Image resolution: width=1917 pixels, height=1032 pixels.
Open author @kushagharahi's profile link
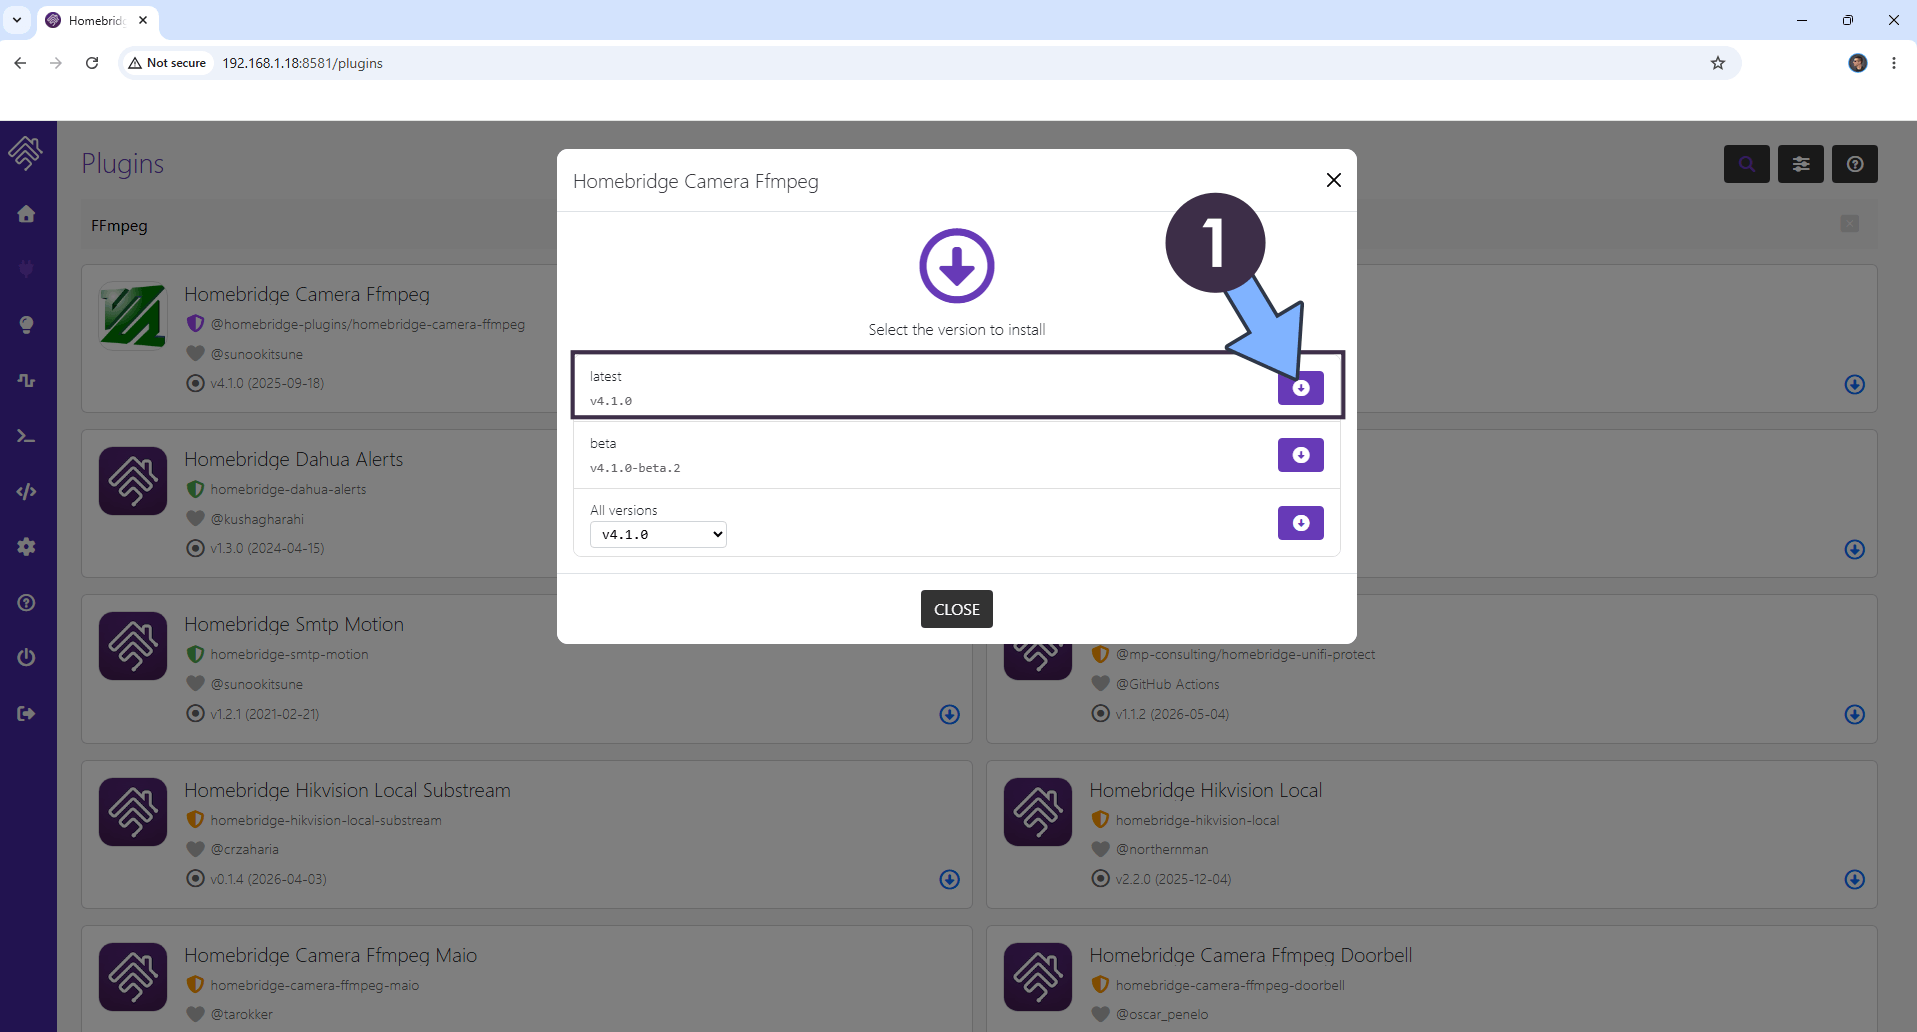pyautogui.click(x=257, y=519)
